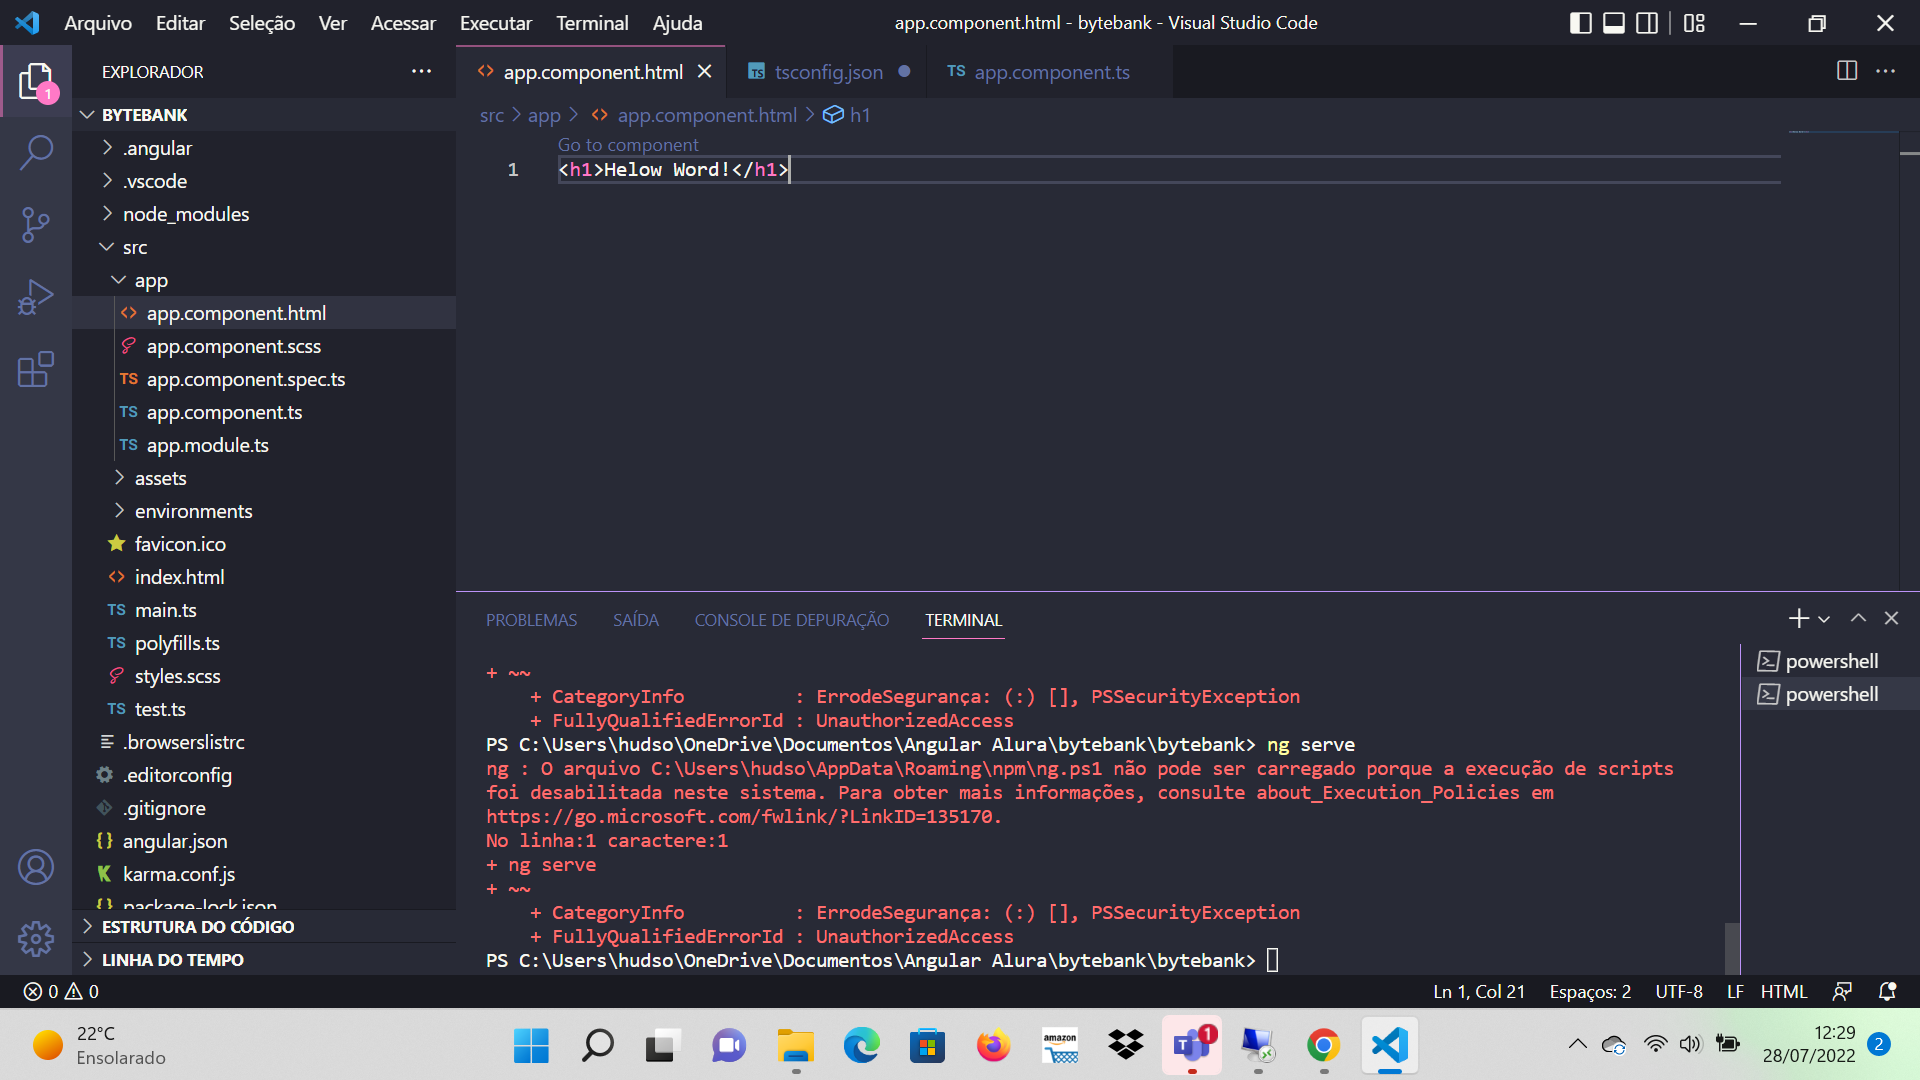Click HTML language mode in status bar
The image size is (1920, 1080).
tap(1783, 991)
